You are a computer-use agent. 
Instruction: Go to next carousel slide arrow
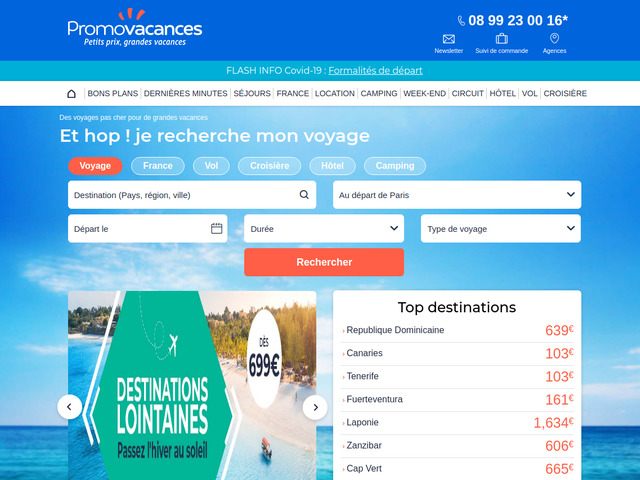315,407
